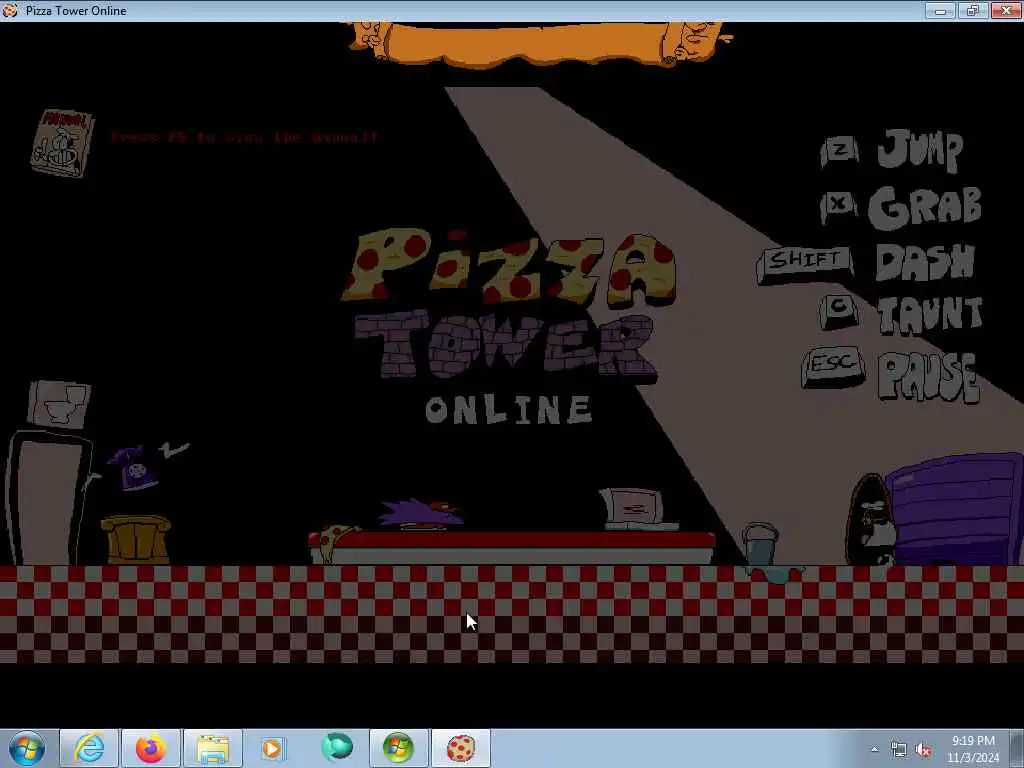Click the taskbar clock showing 9:19 PM
The height and width of the screenshot is (768, 1024).
click(973, 749)
